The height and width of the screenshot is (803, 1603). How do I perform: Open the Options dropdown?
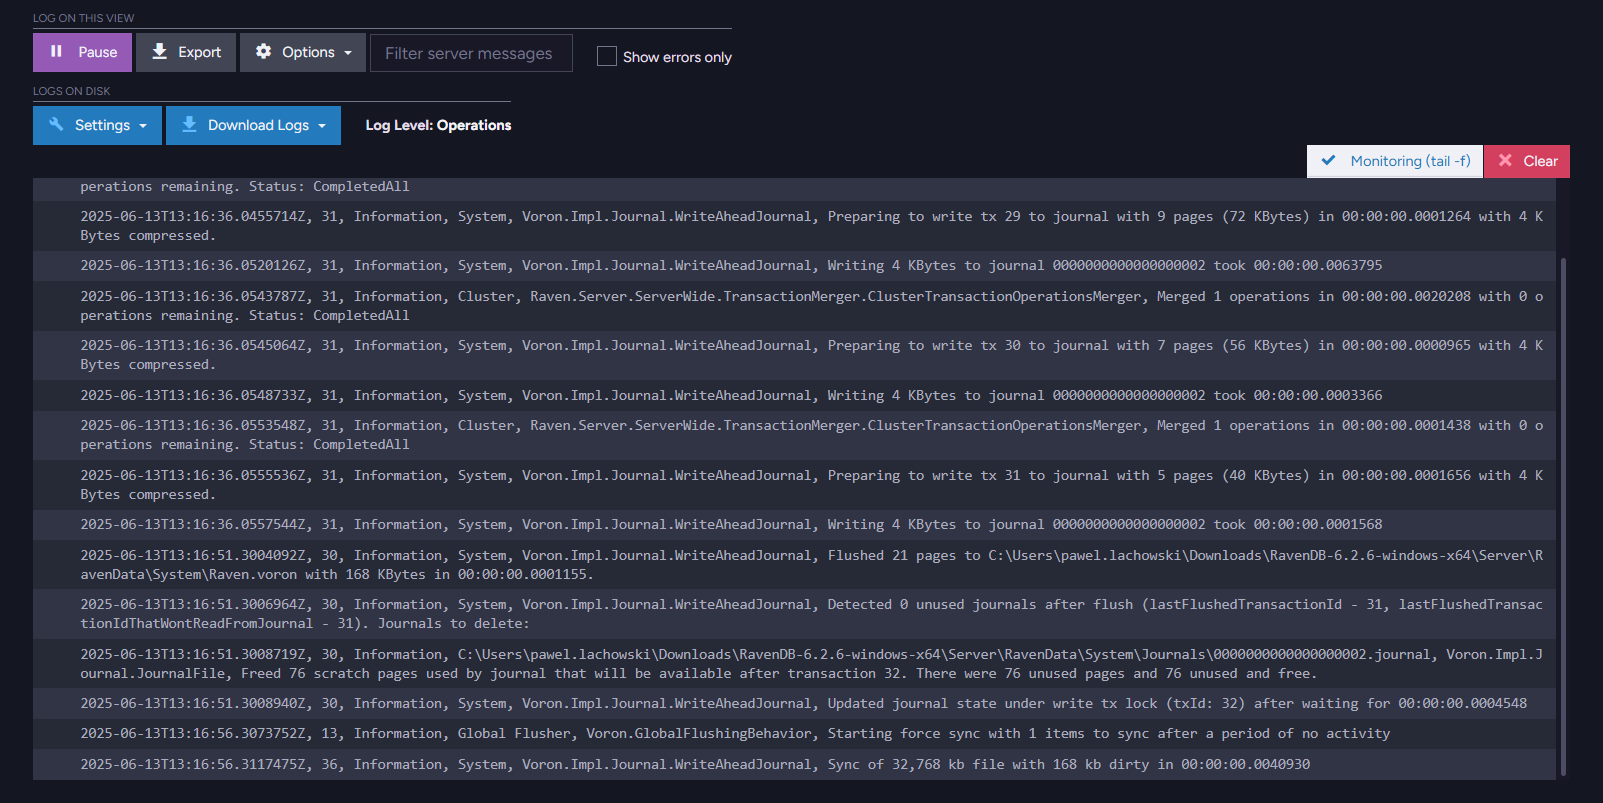click(303, 52)
